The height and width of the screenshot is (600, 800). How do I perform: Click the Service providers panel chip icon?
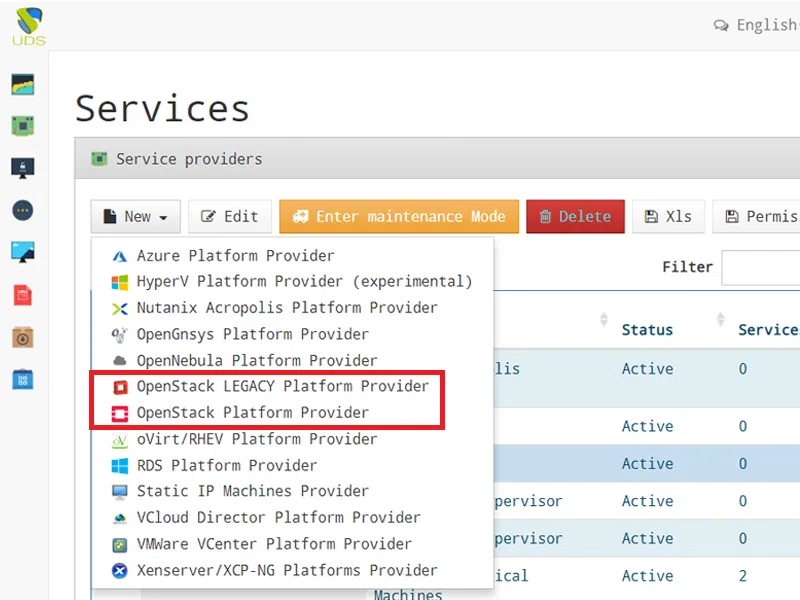(x=99, y=159)
